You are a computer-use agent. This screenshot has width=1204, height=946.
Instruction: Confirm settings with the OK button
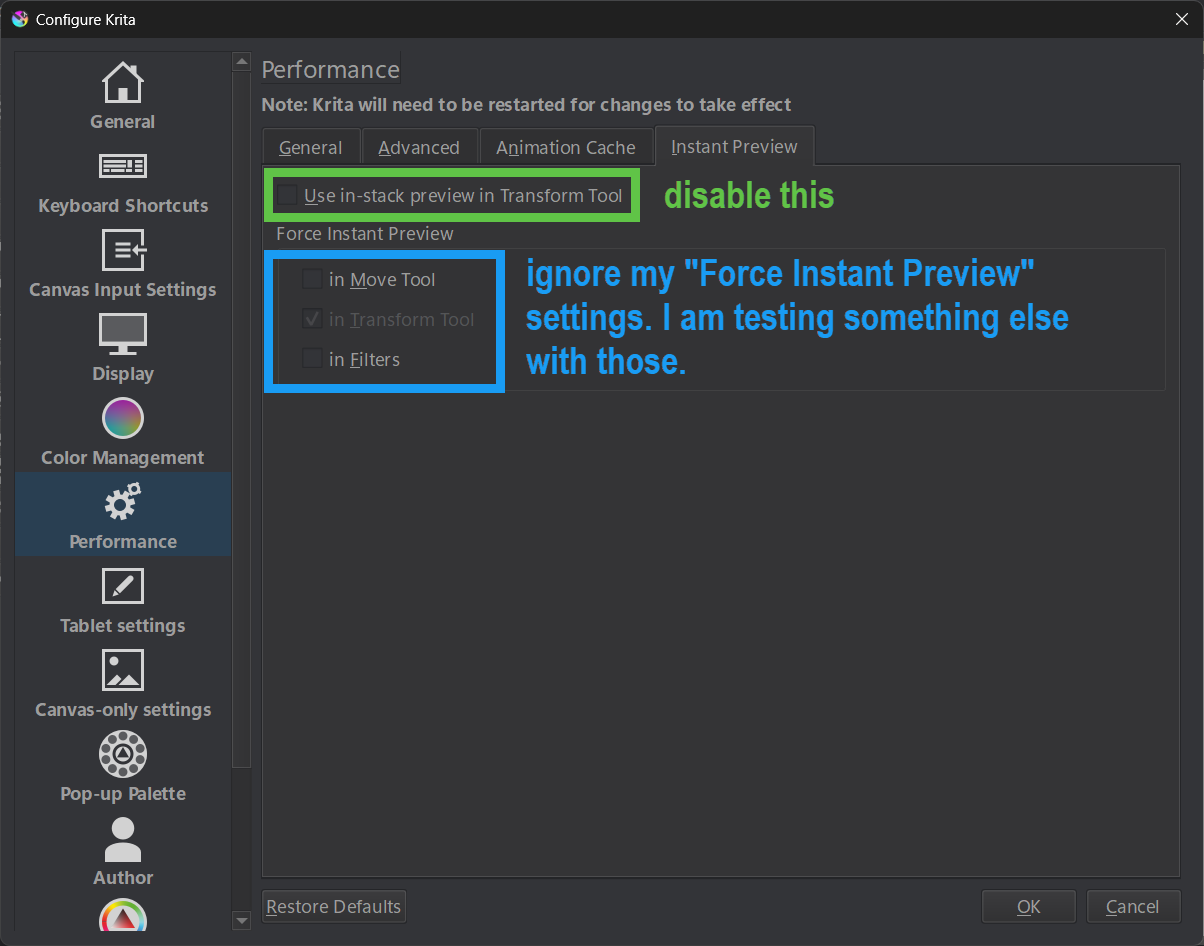coord(1028,907)
